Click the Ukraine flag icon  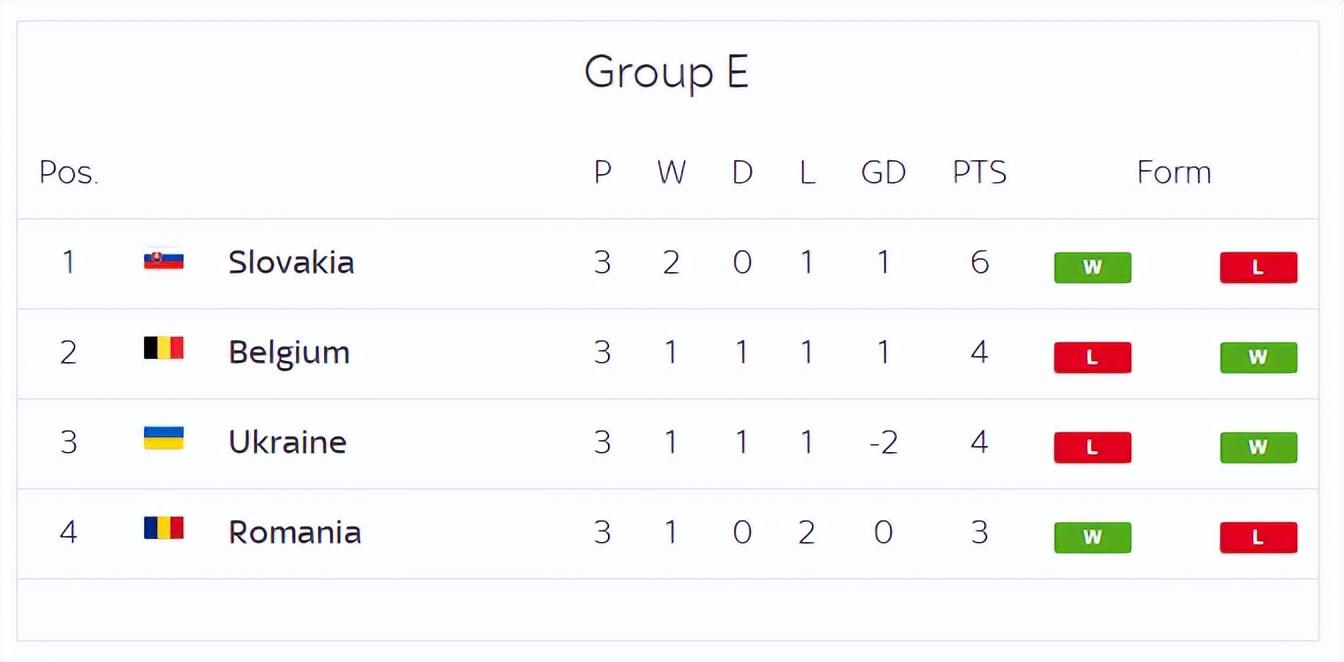click(163, 438)
